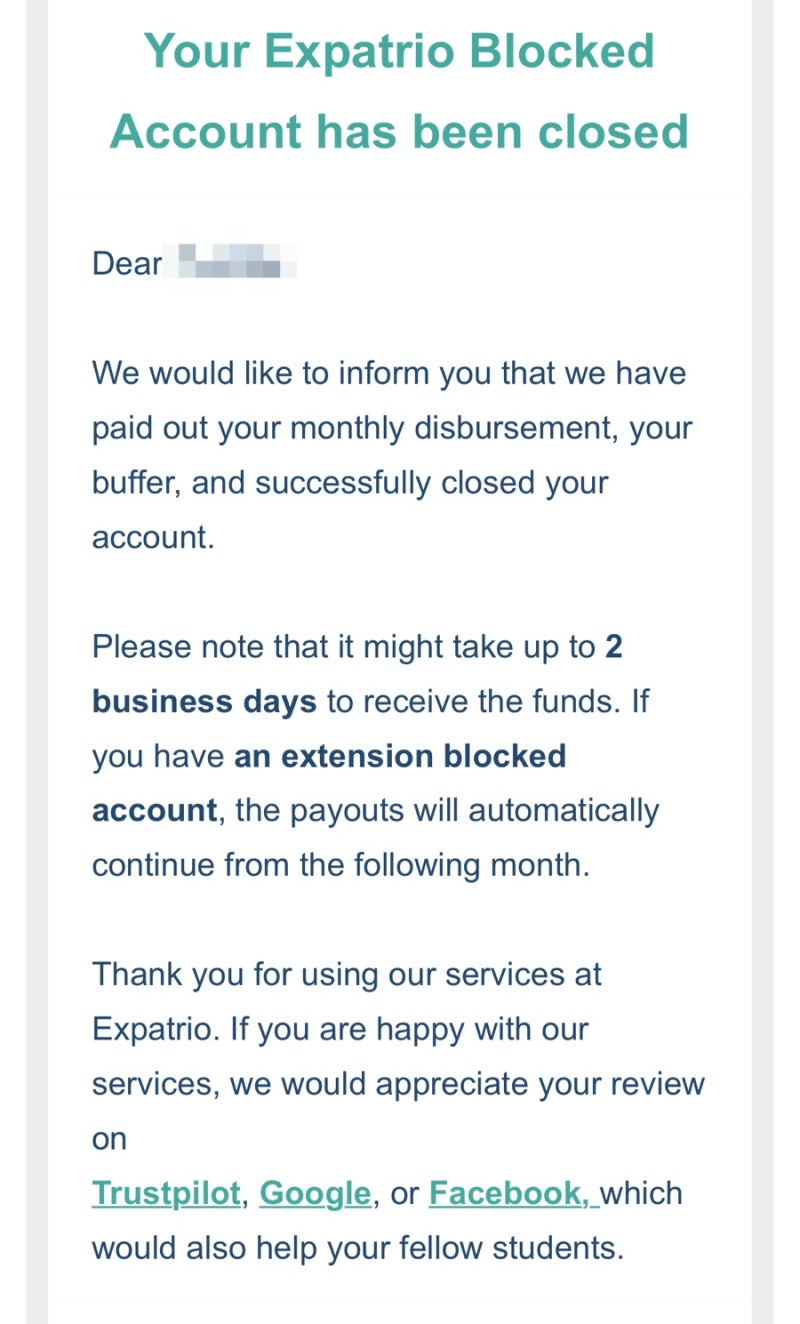The width and height of the screenshot is (800, 1324).
Task: Click the 'Expatrio. If you are happy' line
Action: [x=340, y=1029]
